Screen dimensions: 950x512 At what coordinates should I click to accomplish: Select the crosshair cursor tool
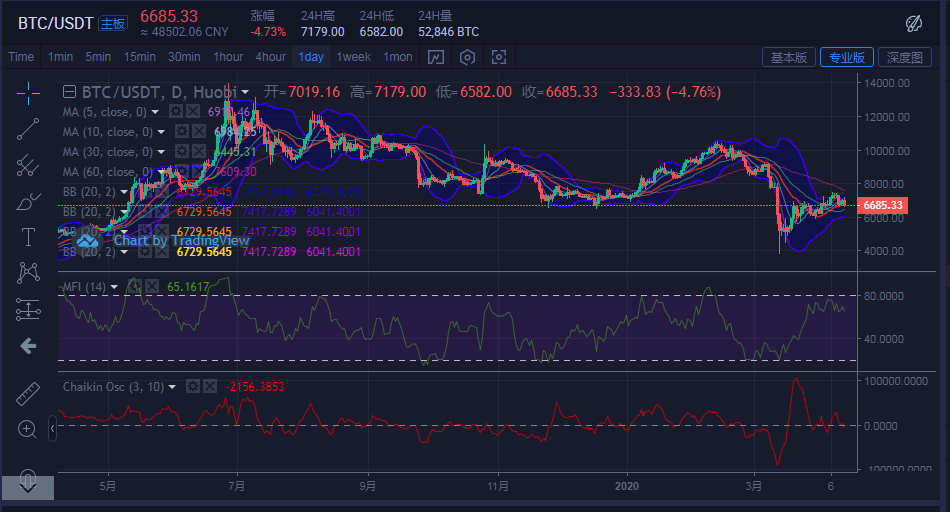click(28, 93)
